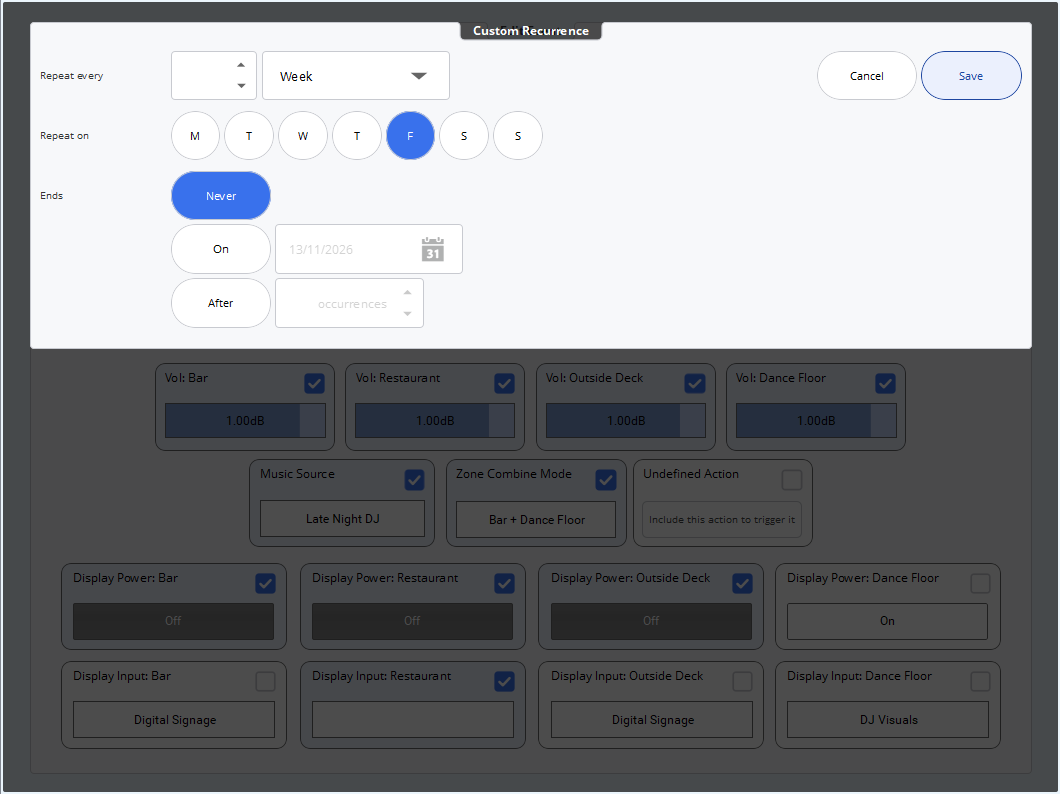Viewport: 1060px width, 794px height.
Task: Uncheck the Vol: Dance Floor checkbox
Action: click(x=886, y=383)
